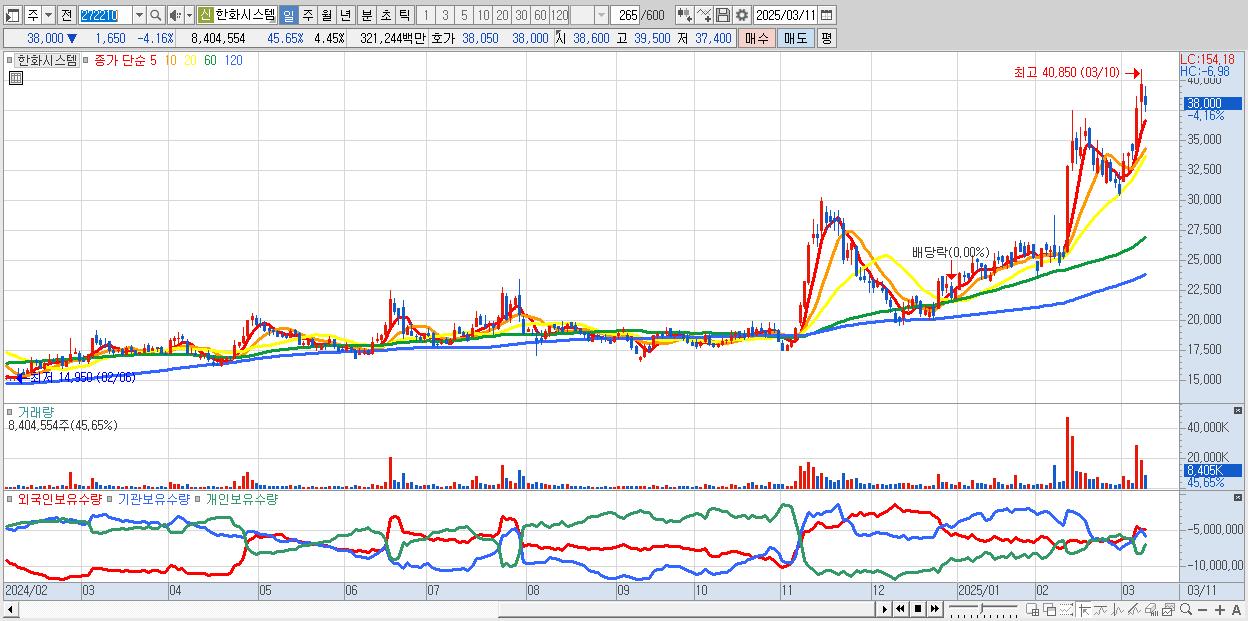The width and height of the screenshot is (1248, 621).
Task: Click the small square on volume panel corner
Action: [1240, 411]
